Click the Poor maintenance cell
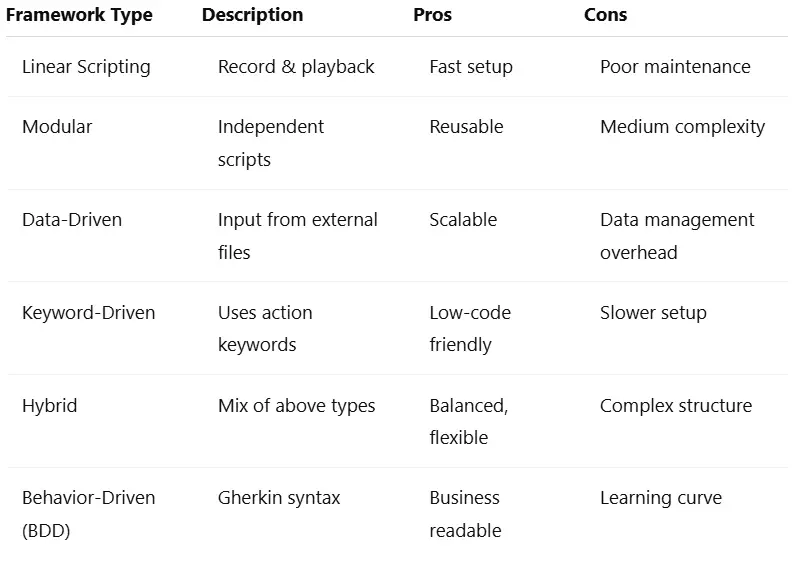 (675, 67)
